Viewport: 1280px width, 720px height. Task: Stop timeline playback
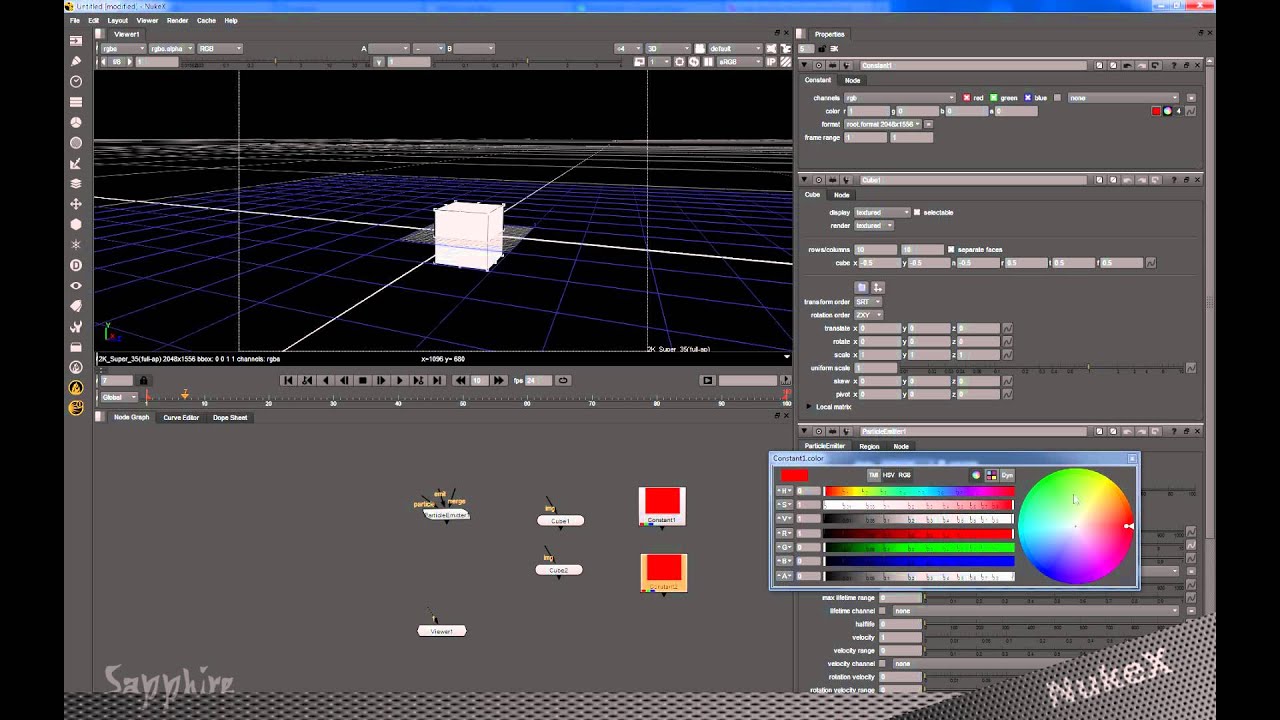[362, 380]
